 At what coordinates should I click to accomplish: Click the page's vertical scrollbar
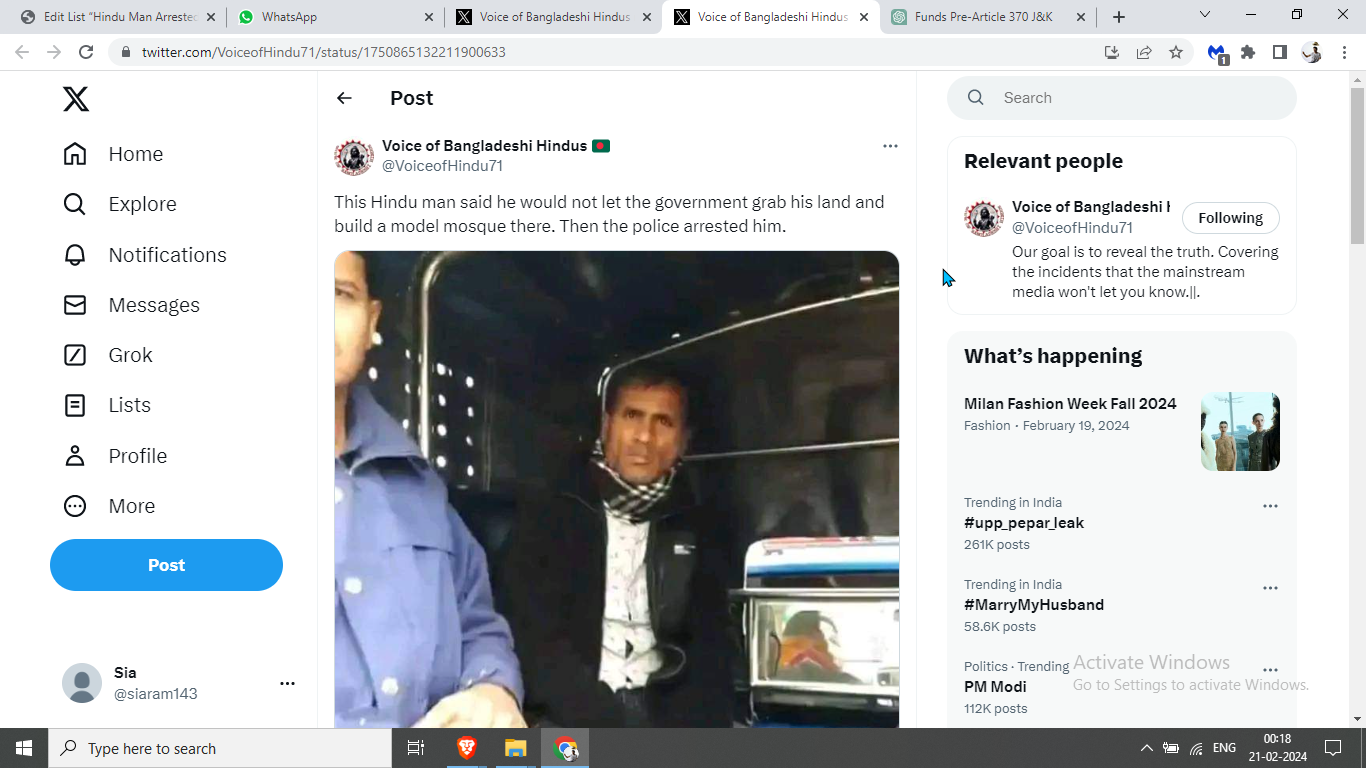1357,400
